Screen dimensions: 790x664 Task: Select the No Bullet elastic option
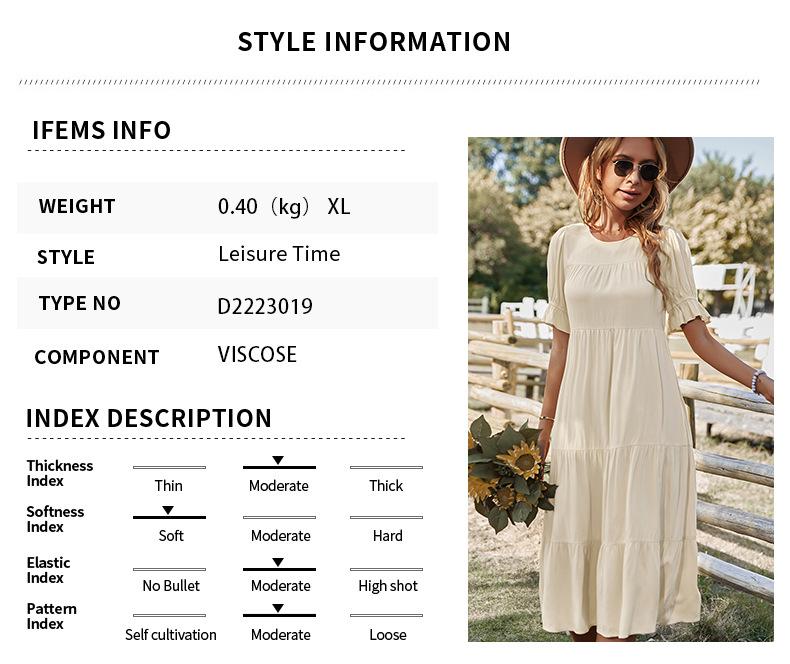(x=170, y=585)
